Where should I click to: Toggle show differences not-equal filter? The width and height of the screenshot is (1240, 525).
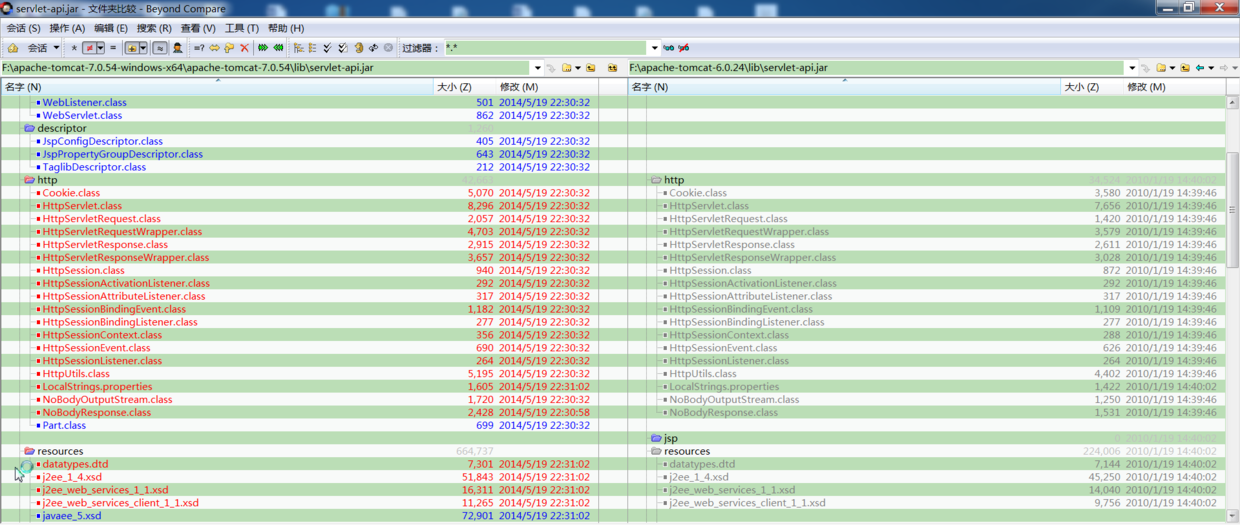click(89, 47)
